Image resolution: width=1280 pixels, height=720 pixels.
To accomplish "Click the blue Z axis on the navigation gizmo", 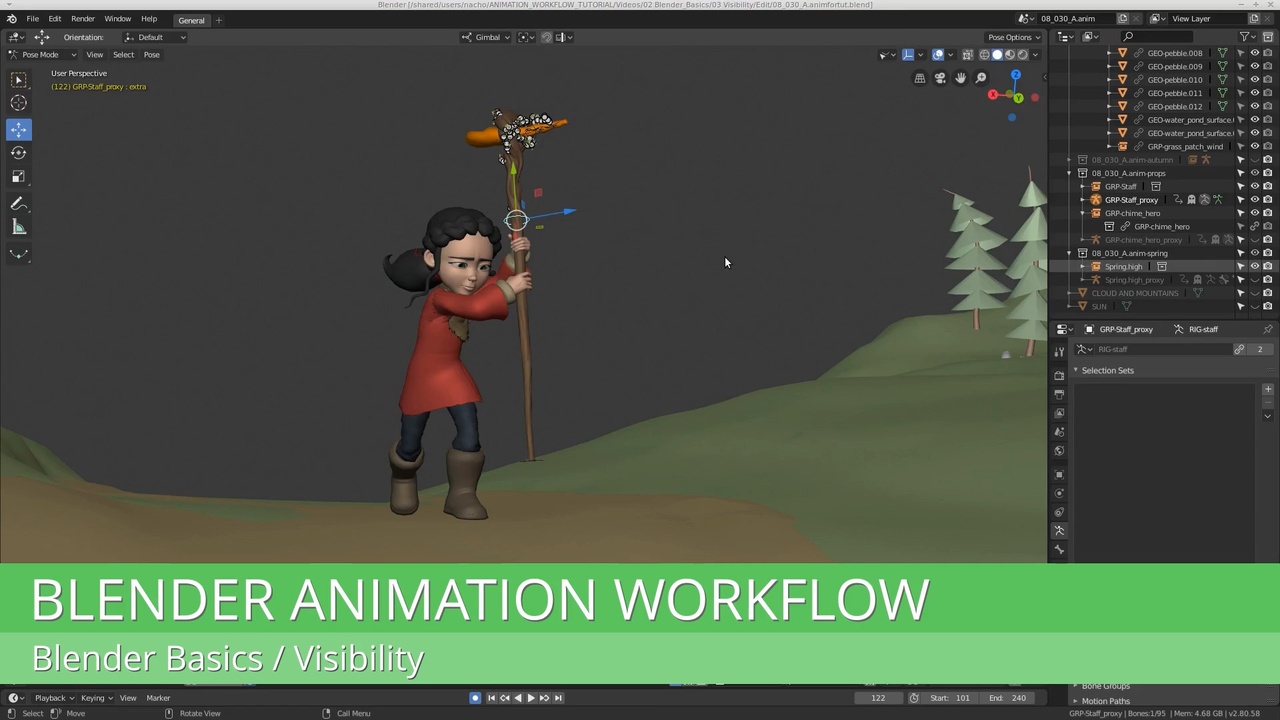I will point(1016,76).
